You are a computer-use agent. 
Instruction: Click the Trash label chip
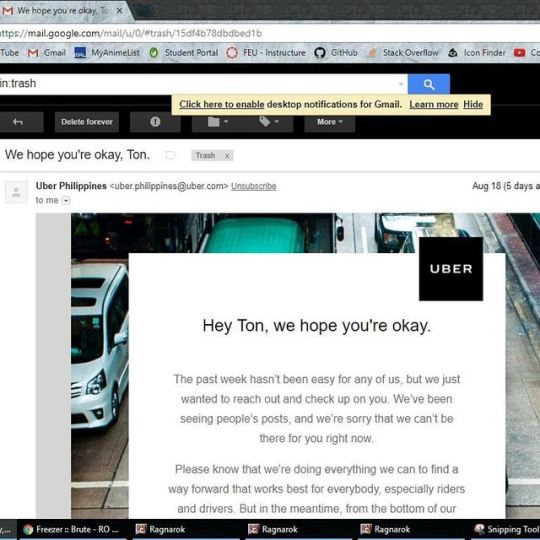tap(206, 156)
